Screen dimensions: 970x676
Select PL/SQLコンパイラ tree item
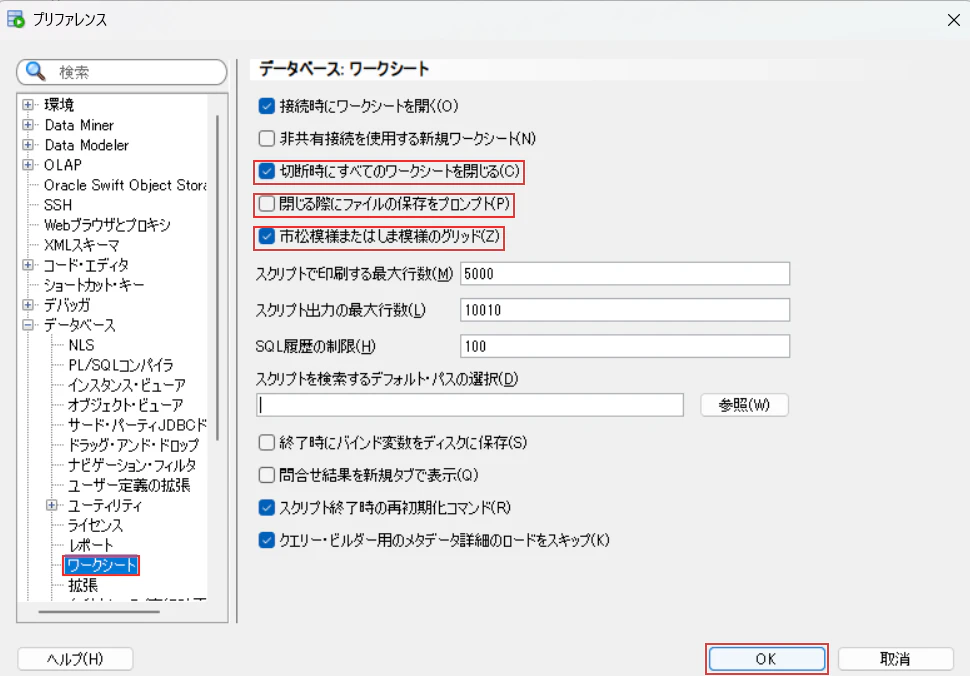[x=121, y=365]
